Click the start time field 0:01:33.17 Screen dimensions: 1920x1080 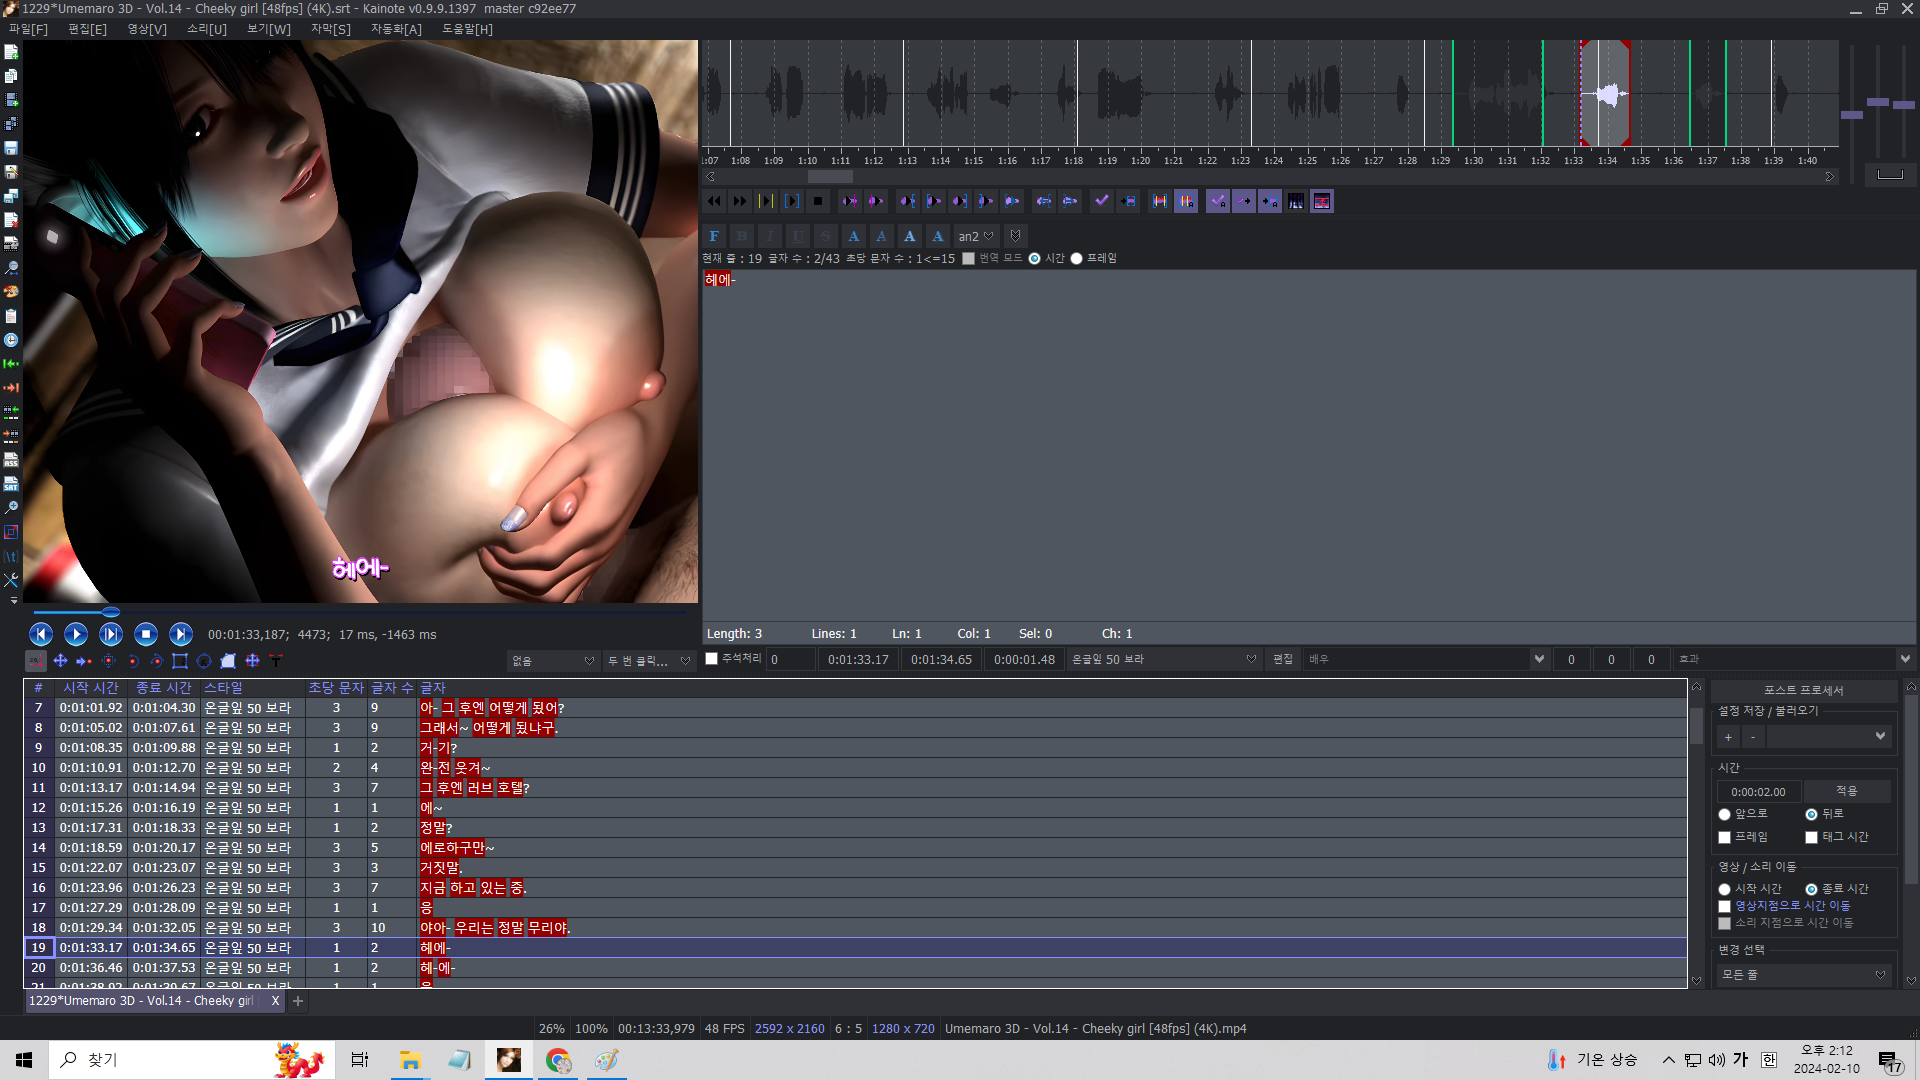pyautogui.click(x=858, y=660)
